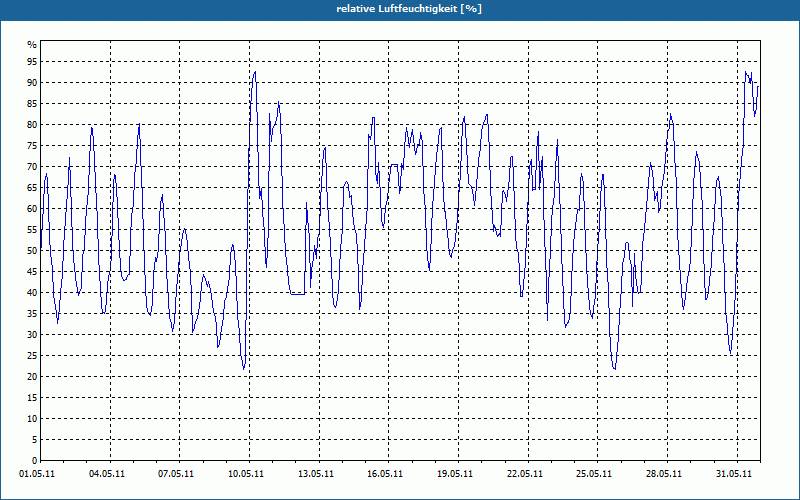Image resolution: width=800 pixels, height=500 pixels.
Task: Select the x-axis date label 13.05.11
Action: (316, 473)
